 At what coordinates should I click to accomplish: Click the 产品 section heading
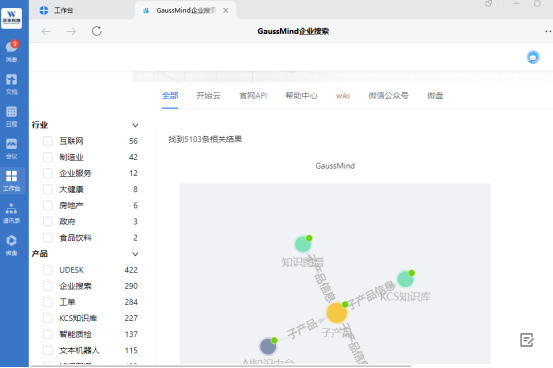[40, 254]
